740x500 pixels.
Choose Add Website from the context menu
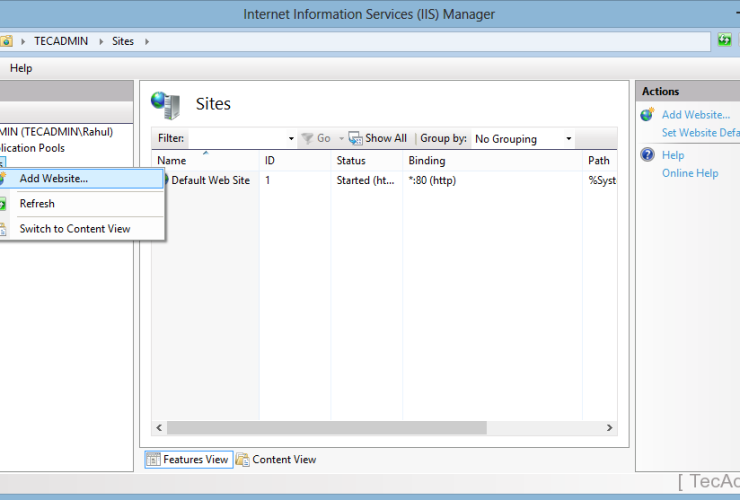(x=54, y=179)
